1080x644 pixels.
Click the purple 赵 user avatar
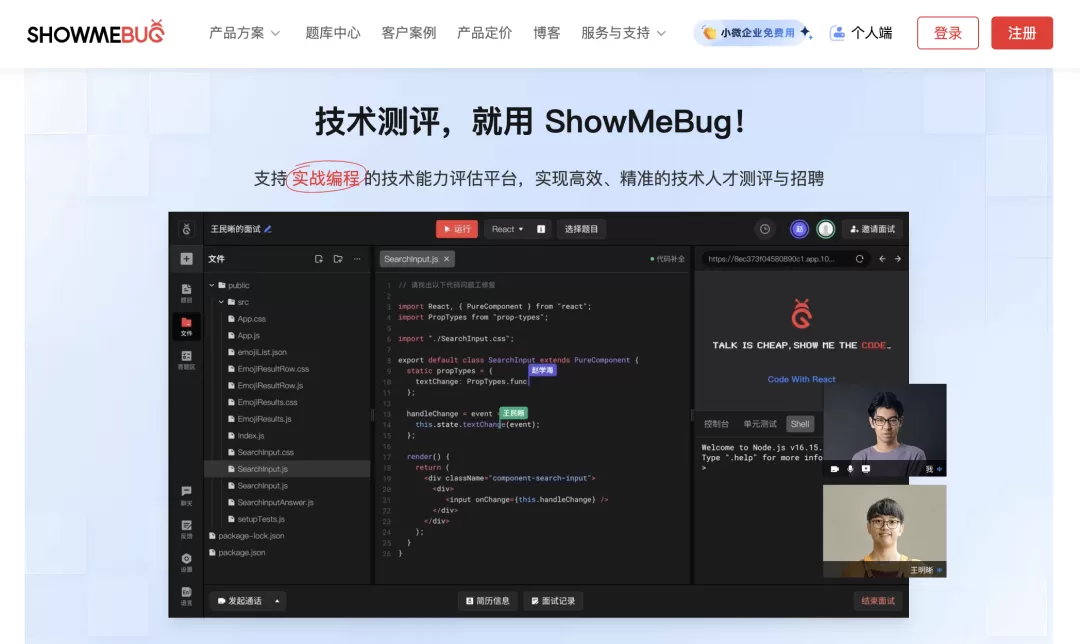(x=799, y=229)
